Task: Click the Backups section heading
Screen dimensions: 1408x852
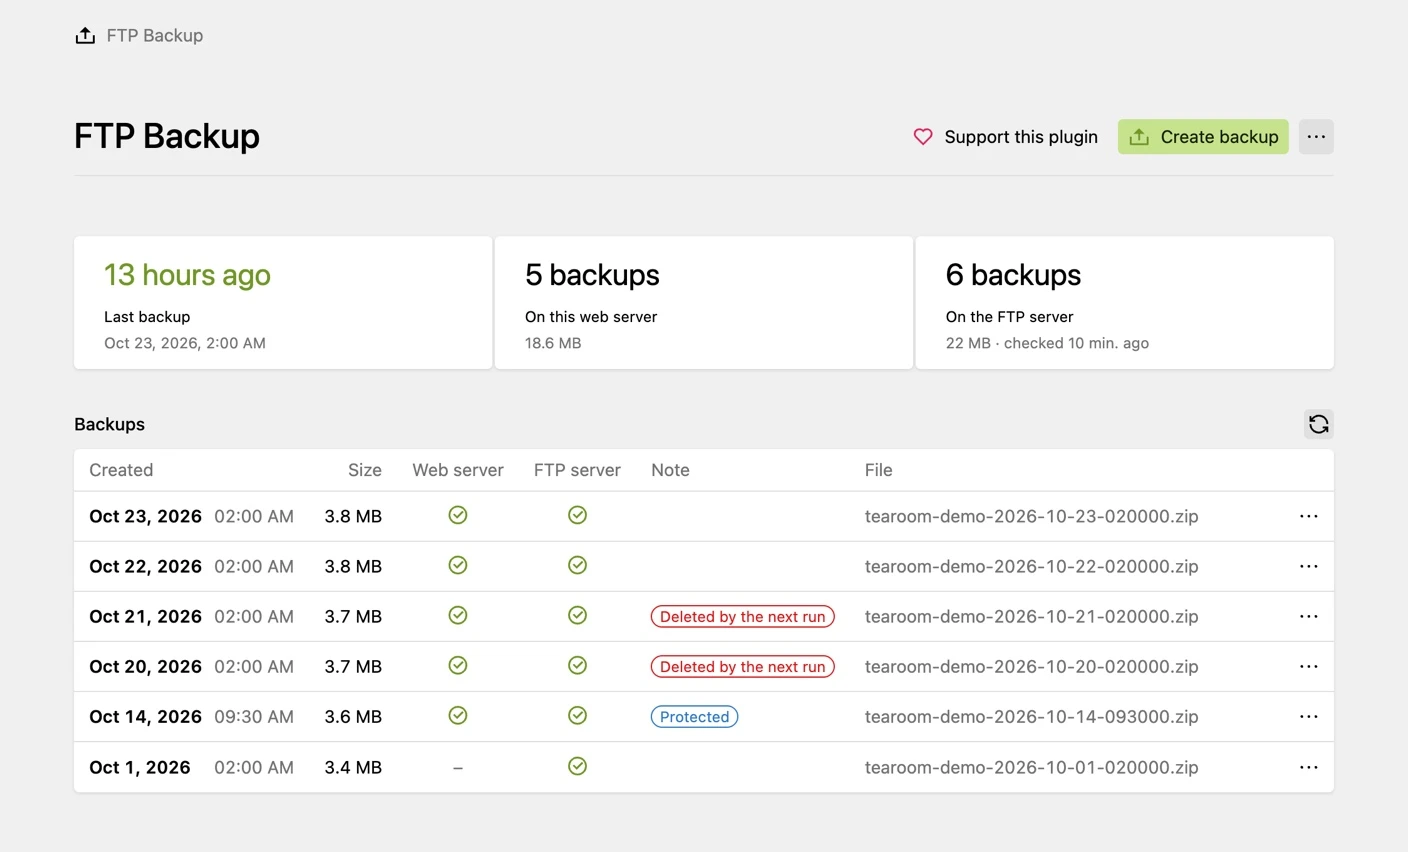Action: 110,424
